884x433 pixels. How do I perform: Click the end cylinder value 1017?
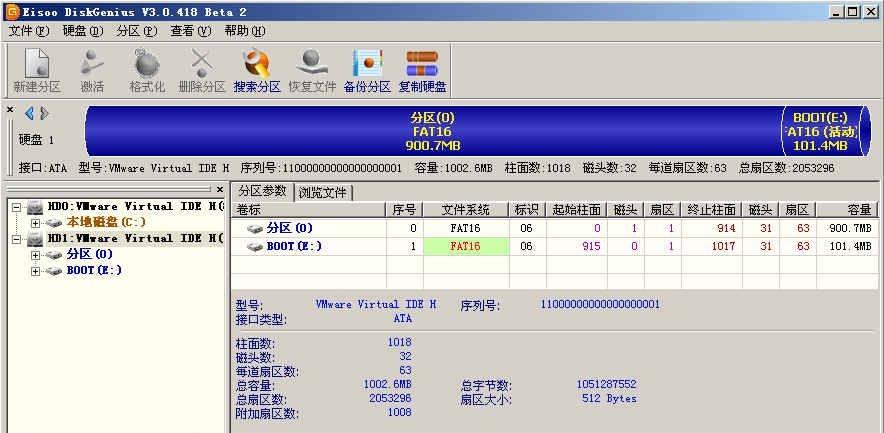pyautogui.click(x=723, y=246)
